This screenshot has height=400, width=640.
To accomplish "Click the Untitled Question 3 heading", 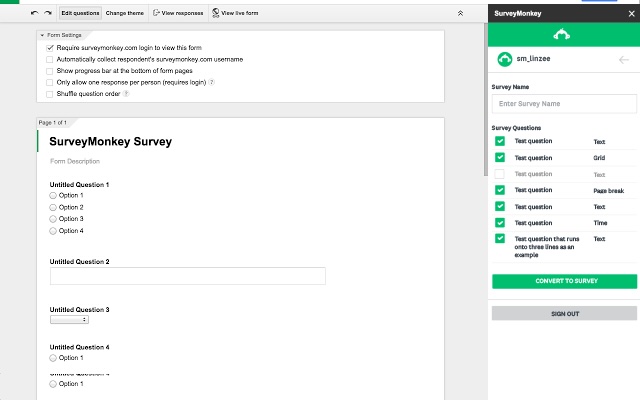I will coord(79,309).
